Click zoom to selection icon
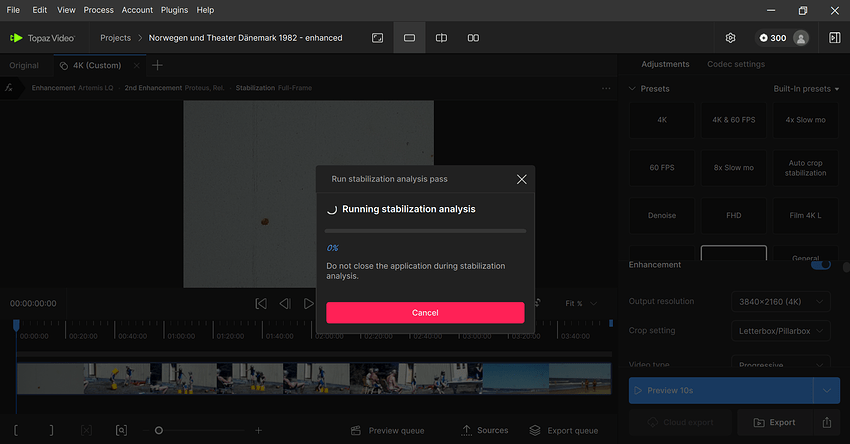 coord(121,430)
